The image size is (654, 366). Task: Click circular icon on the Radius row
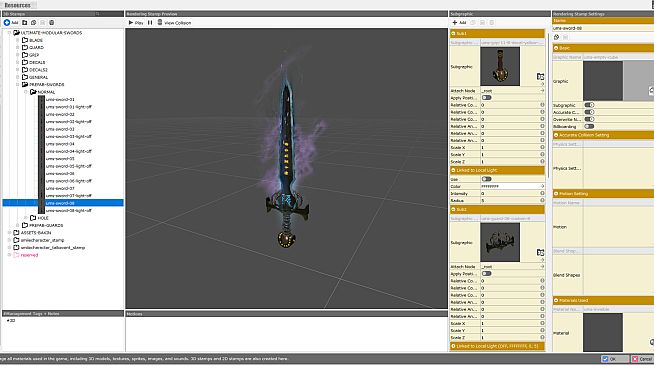point(542,201)
